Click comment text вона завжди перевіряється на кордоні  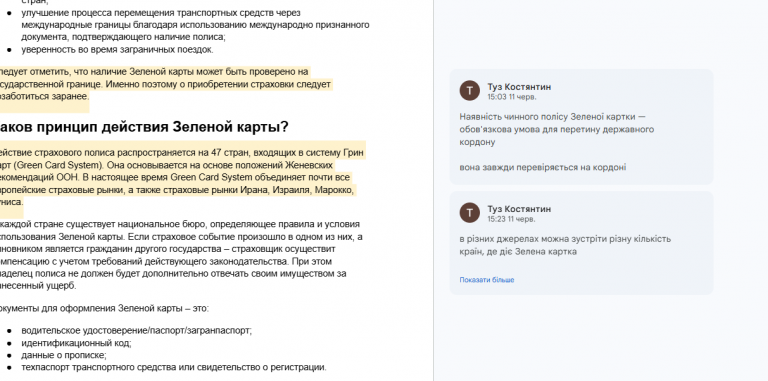(x=543, y=167)
